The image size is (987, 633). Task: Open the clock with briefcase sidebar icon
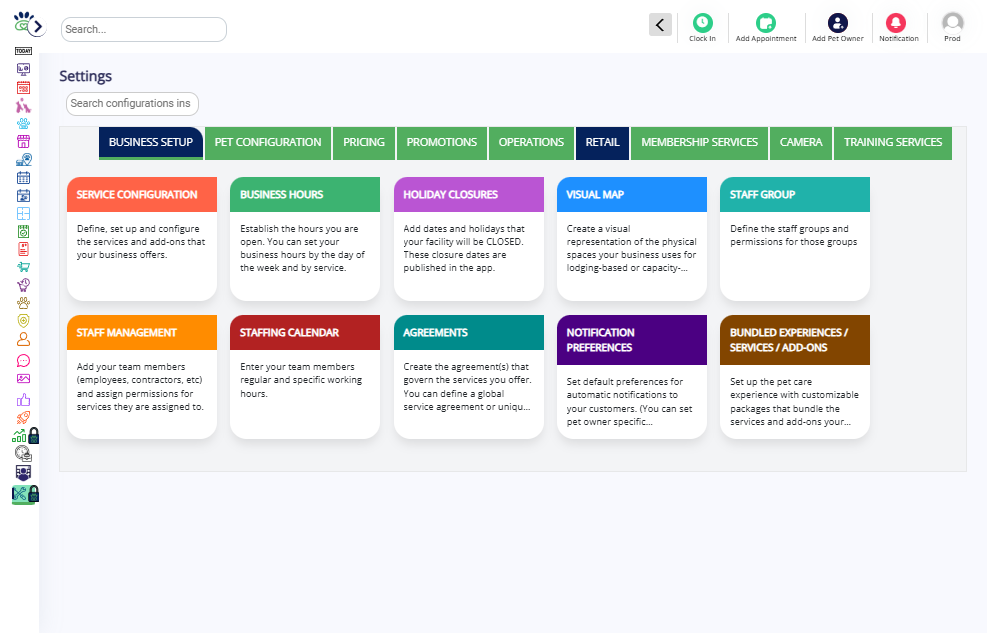click(x=23, y=453)
